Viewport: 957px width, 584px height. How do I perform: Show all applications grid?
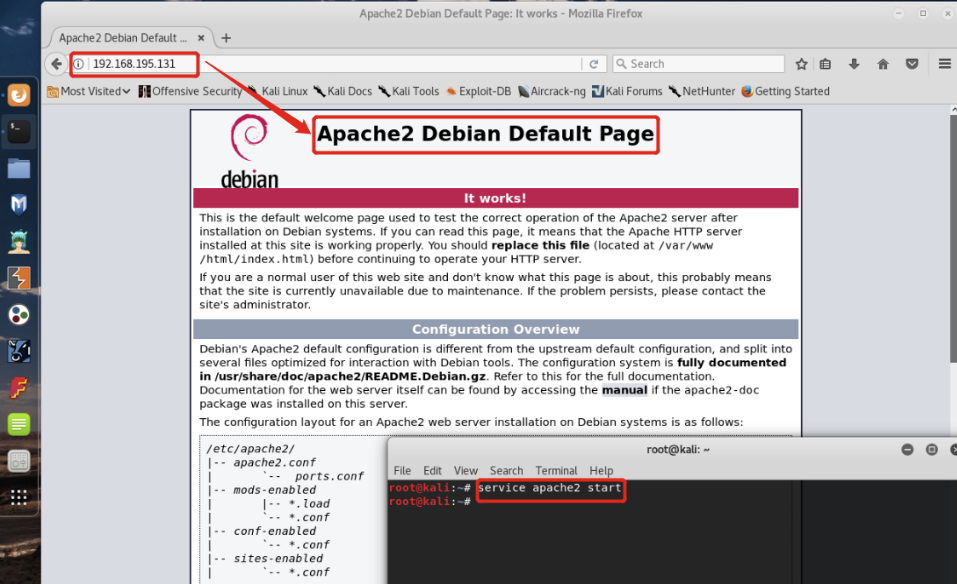tap(18, 498)
